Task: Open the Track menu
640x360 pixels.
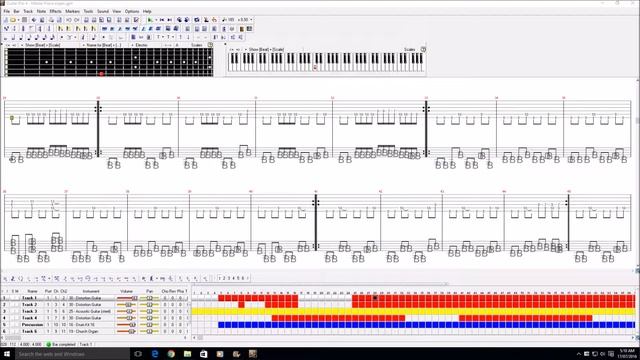Action: coord(28,11)
